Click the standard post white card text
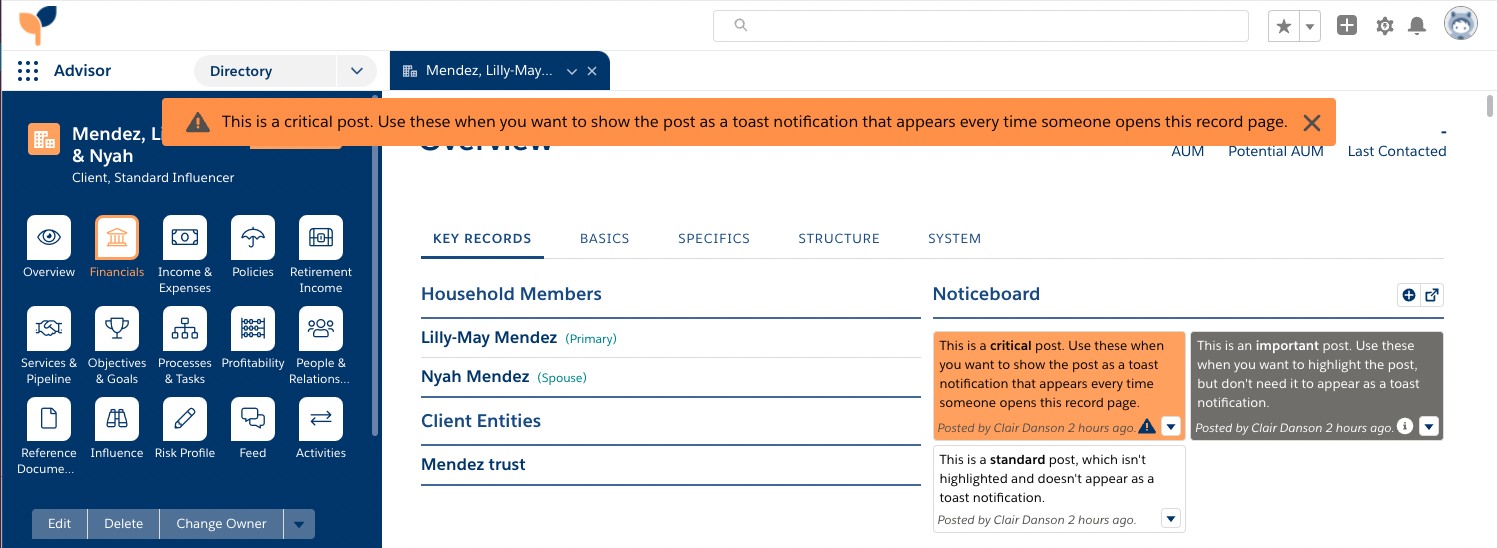Screen dimensions: 1497x548 click(x=1046, y=479)
